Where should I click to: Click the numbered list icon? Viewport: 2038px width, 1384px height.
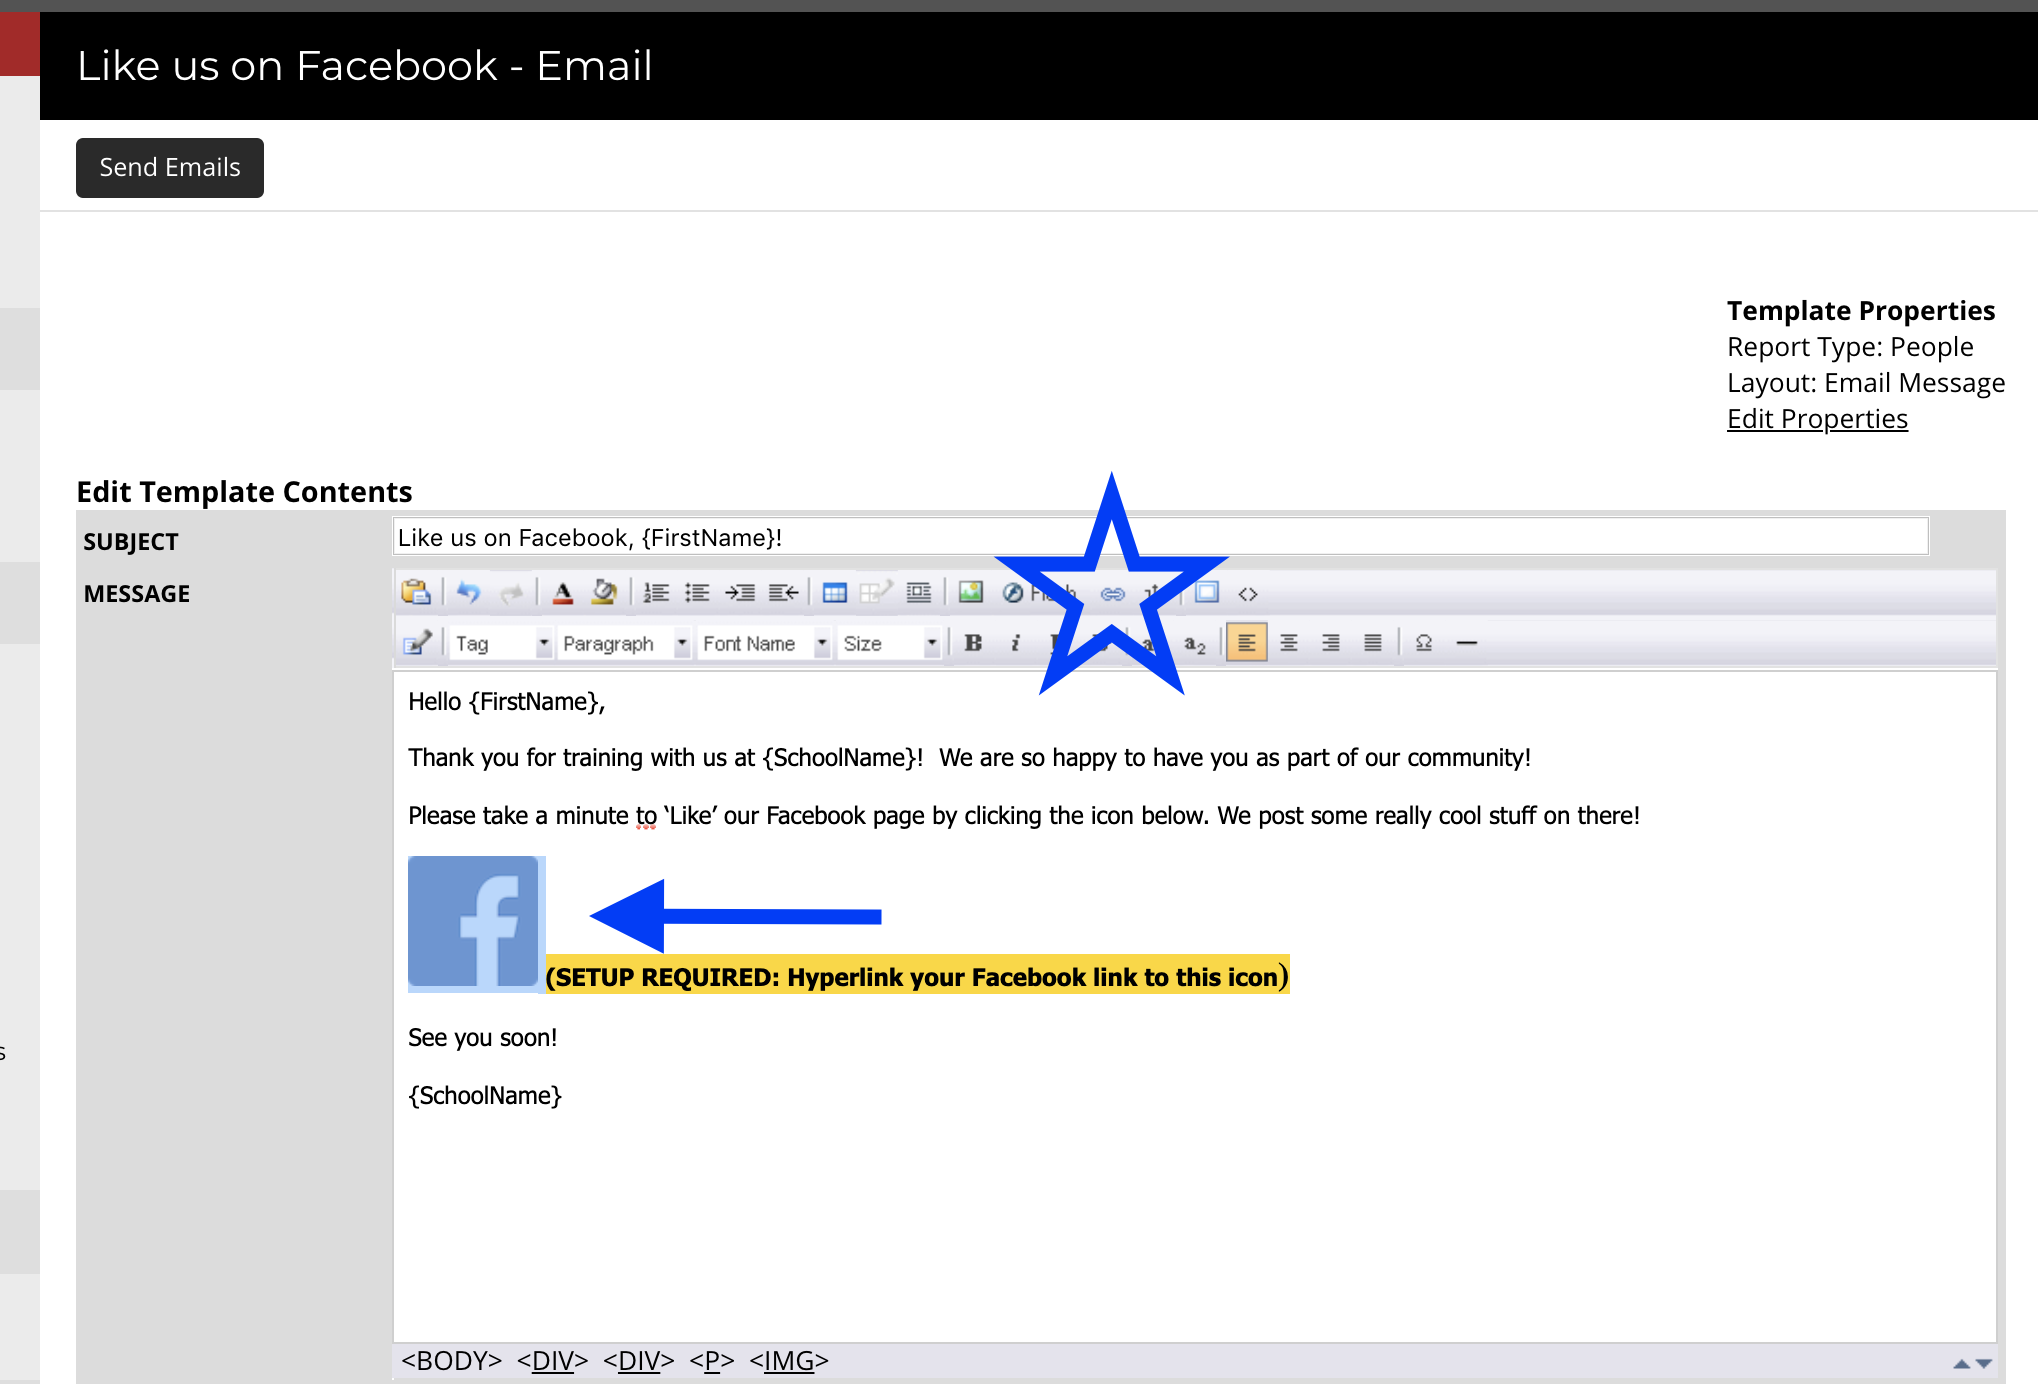(x=656, y=593)
